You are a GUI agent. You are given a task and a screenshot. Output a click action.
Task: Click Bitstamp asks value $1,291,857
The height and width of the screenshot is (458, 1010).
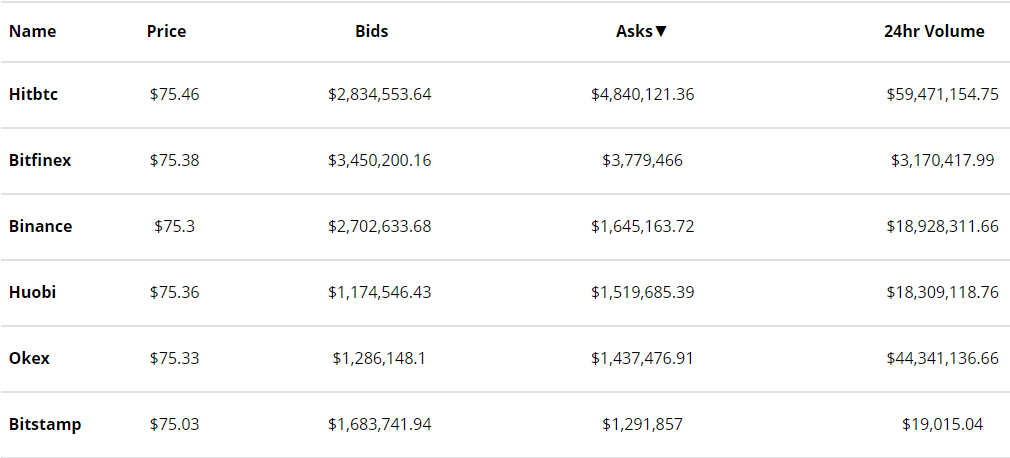[643, 424]
